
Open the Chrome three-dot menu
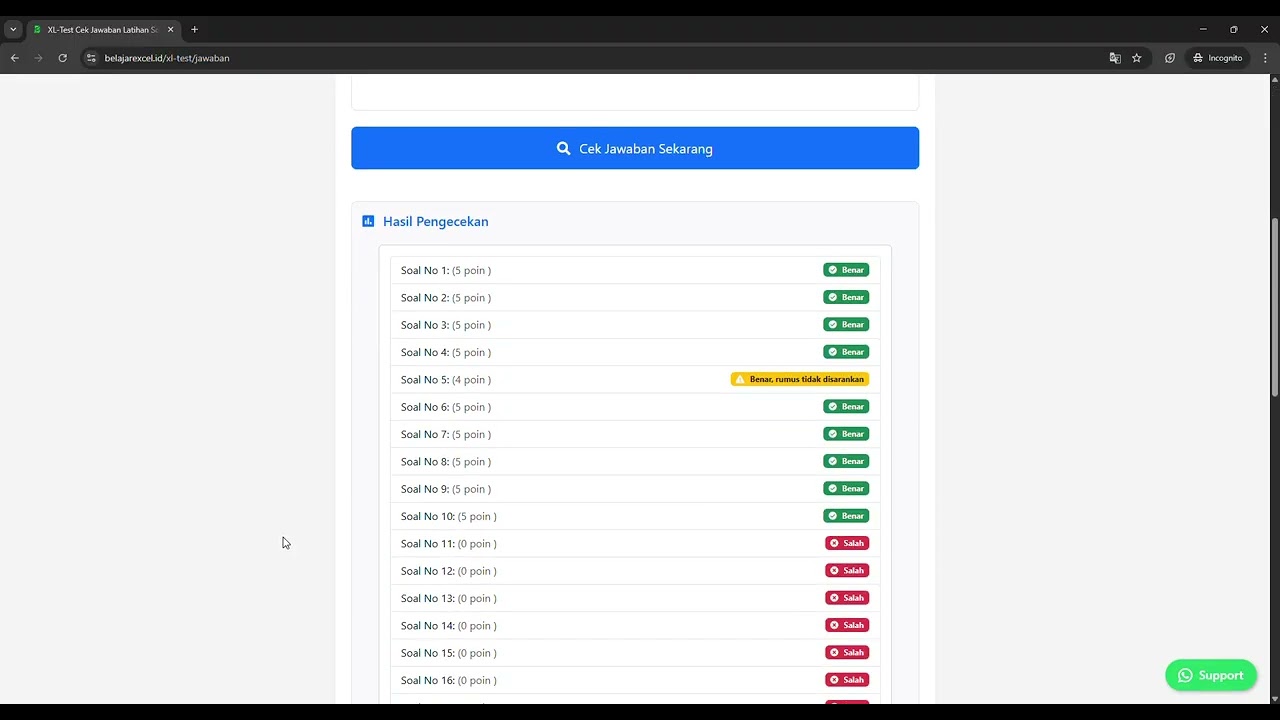[x=1265, y=58]
